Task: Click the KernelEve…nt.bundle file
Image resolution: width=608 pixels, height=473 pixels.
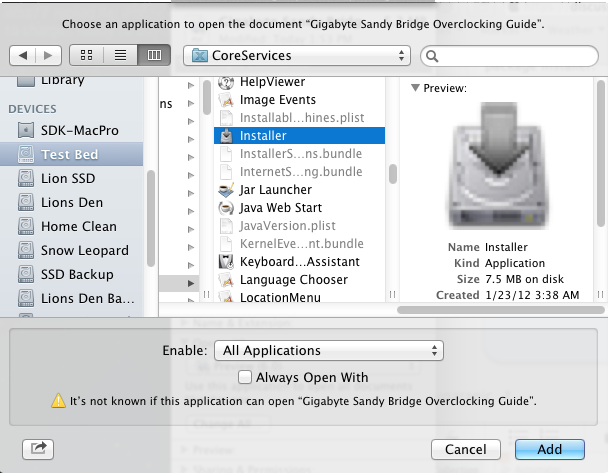Action: [299, 243]
